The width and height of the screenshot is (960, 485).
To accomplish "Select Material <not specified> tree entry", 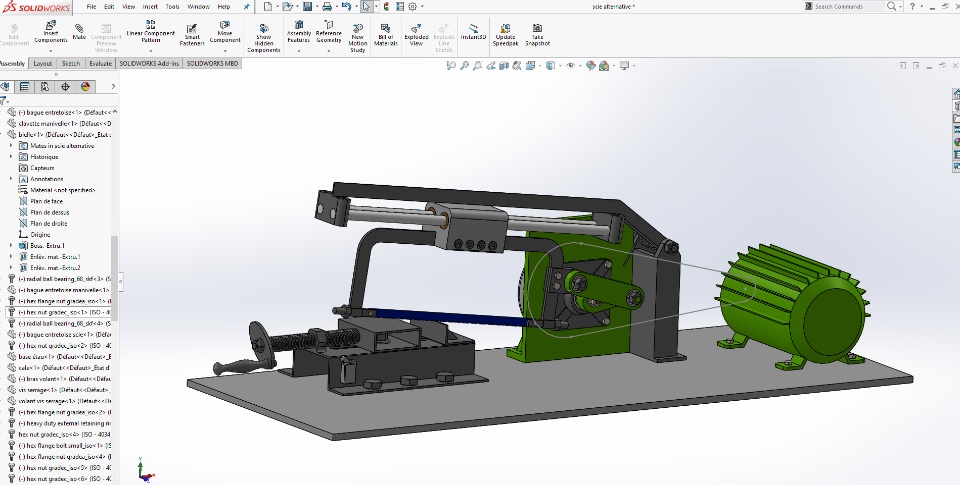I will click(x=61, y=190).
